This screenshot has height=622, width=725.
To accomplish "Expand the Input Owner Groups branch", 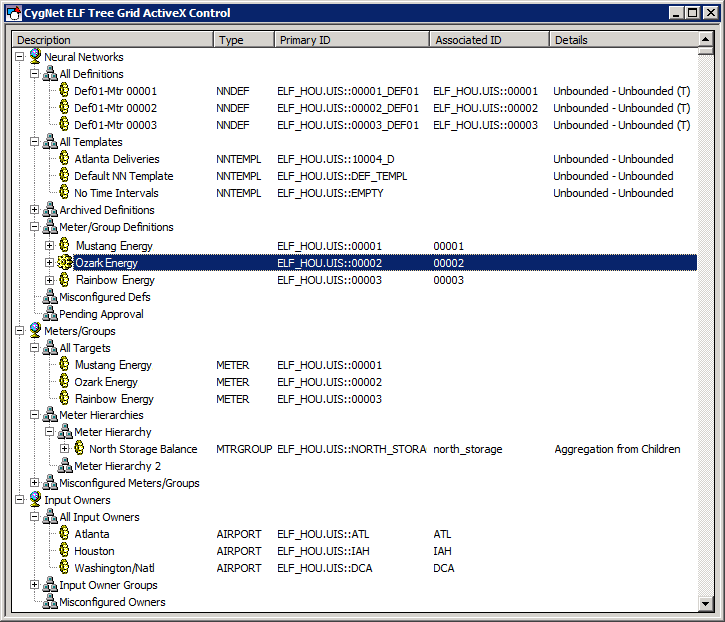I will coord(34,585).
